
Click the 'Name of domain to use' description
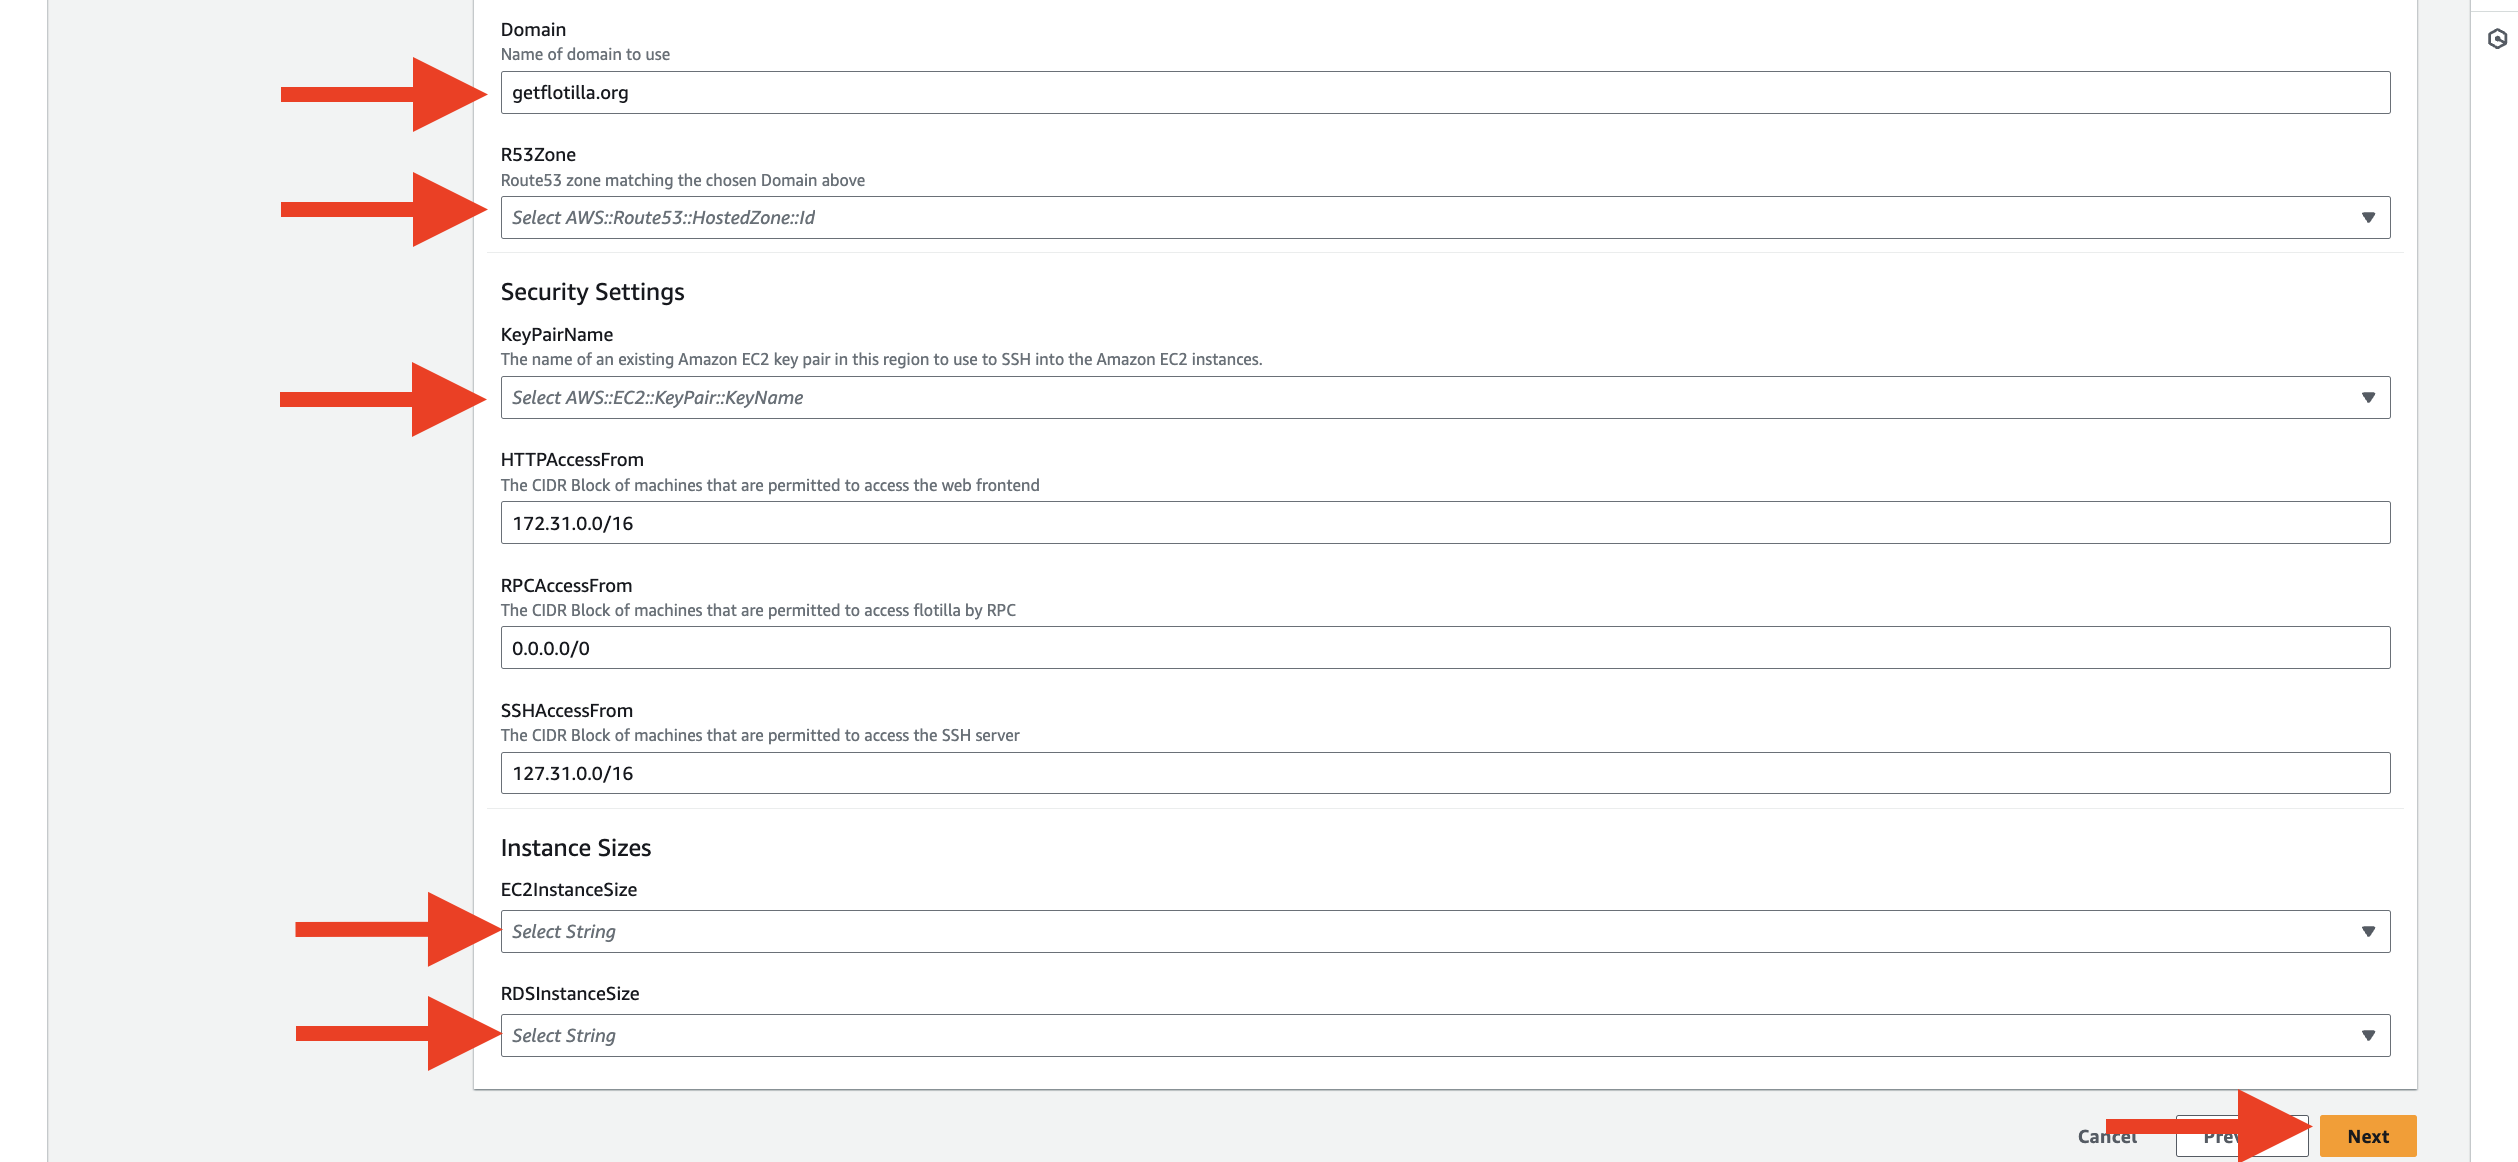point(585,55)
